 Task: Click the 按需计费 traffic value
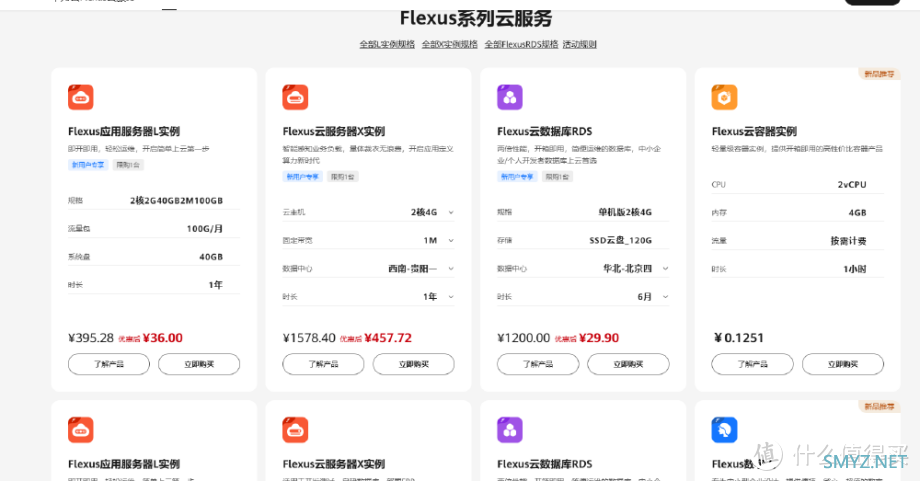pos(848,241)
